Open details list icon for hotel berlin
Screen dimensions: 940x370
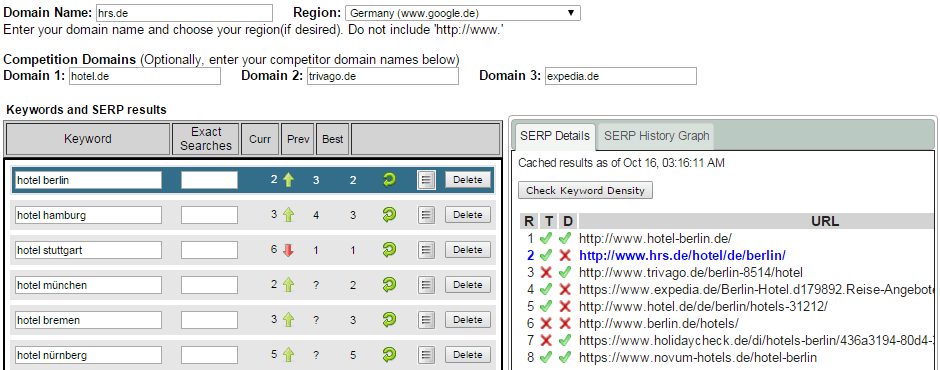point(426,180)
